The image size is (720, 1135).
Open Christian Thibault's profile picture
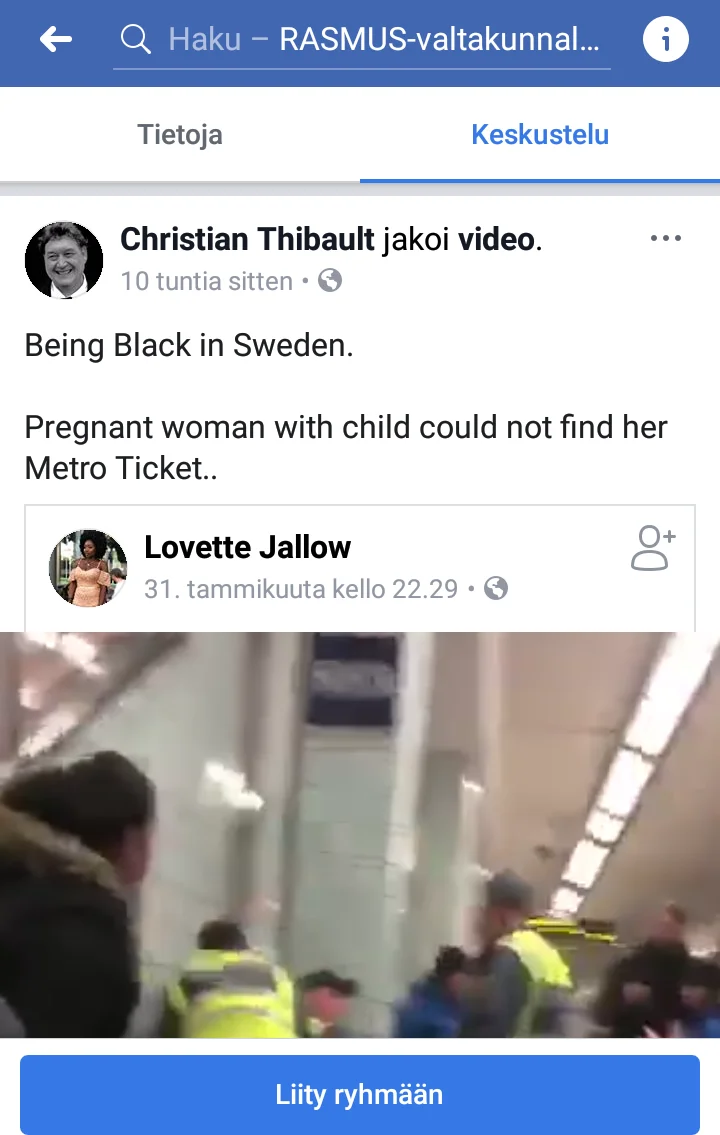click(64, 260)
